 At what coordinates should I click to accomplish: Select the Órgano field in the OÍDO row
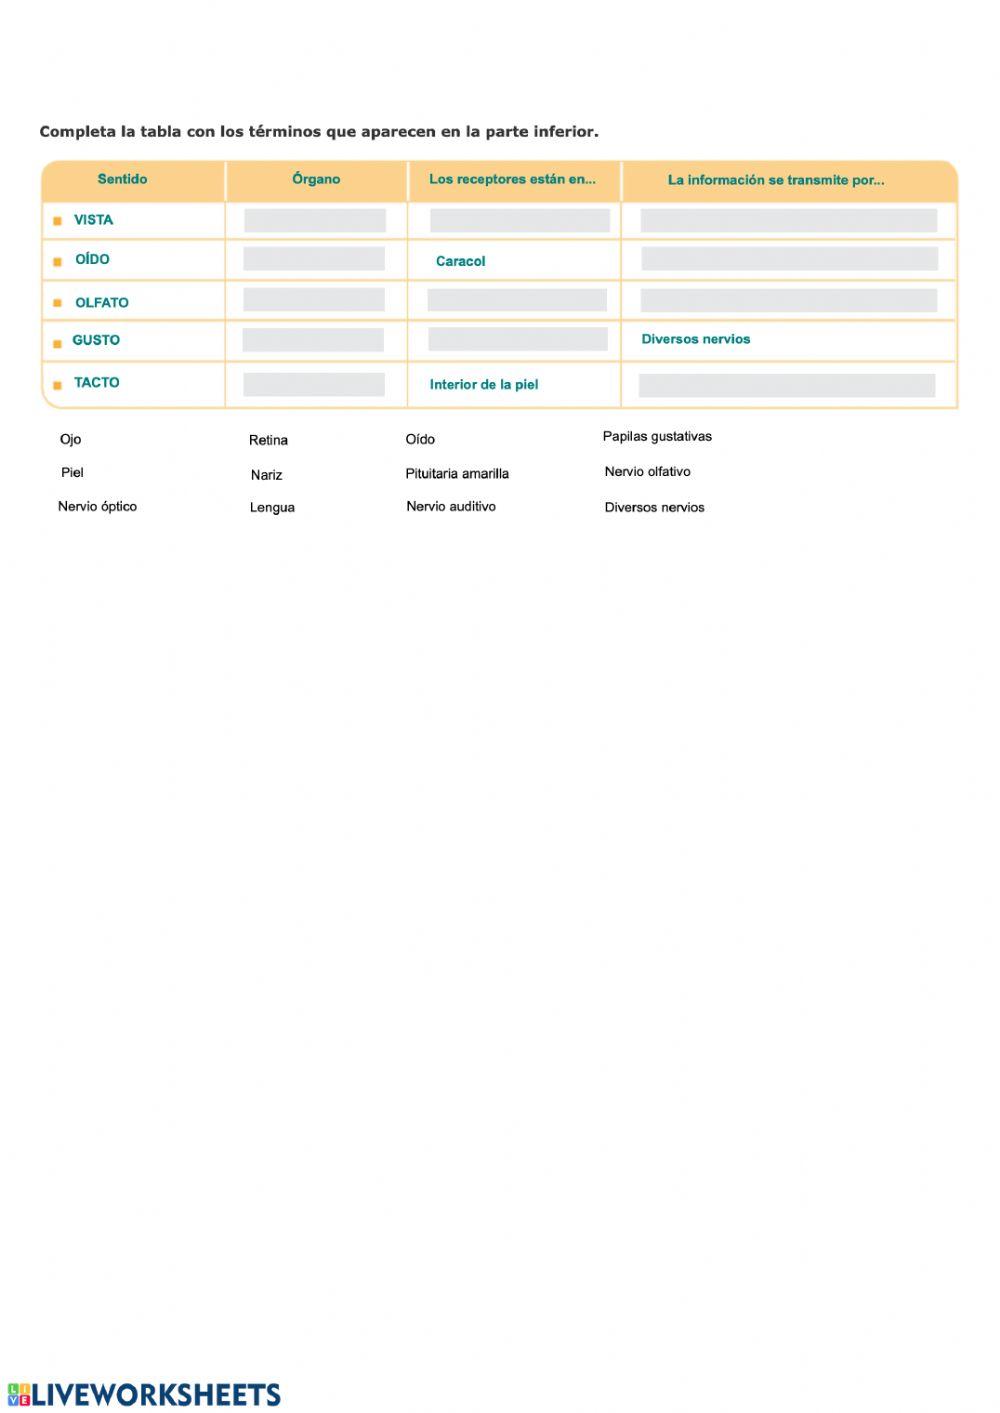click(x=314, y=259)
